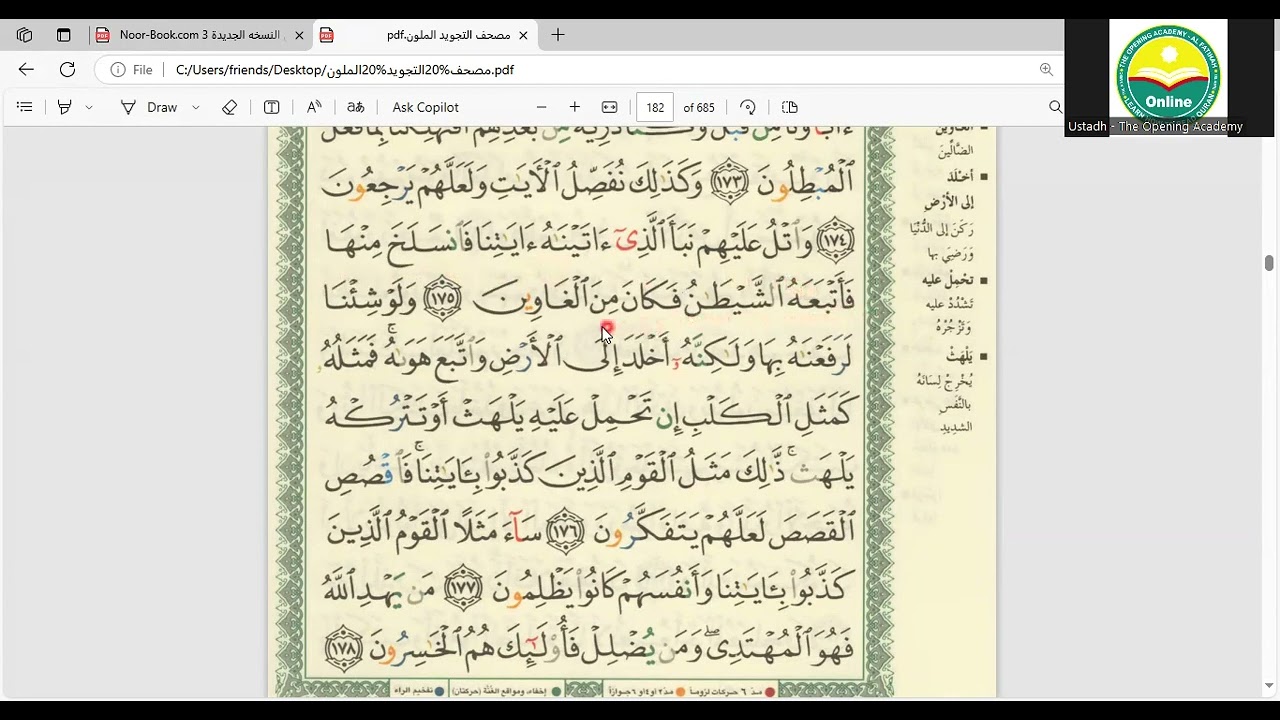Search within the PDF
Viewport: 1280px width, 720px height.
click(x=1055, y=107)
